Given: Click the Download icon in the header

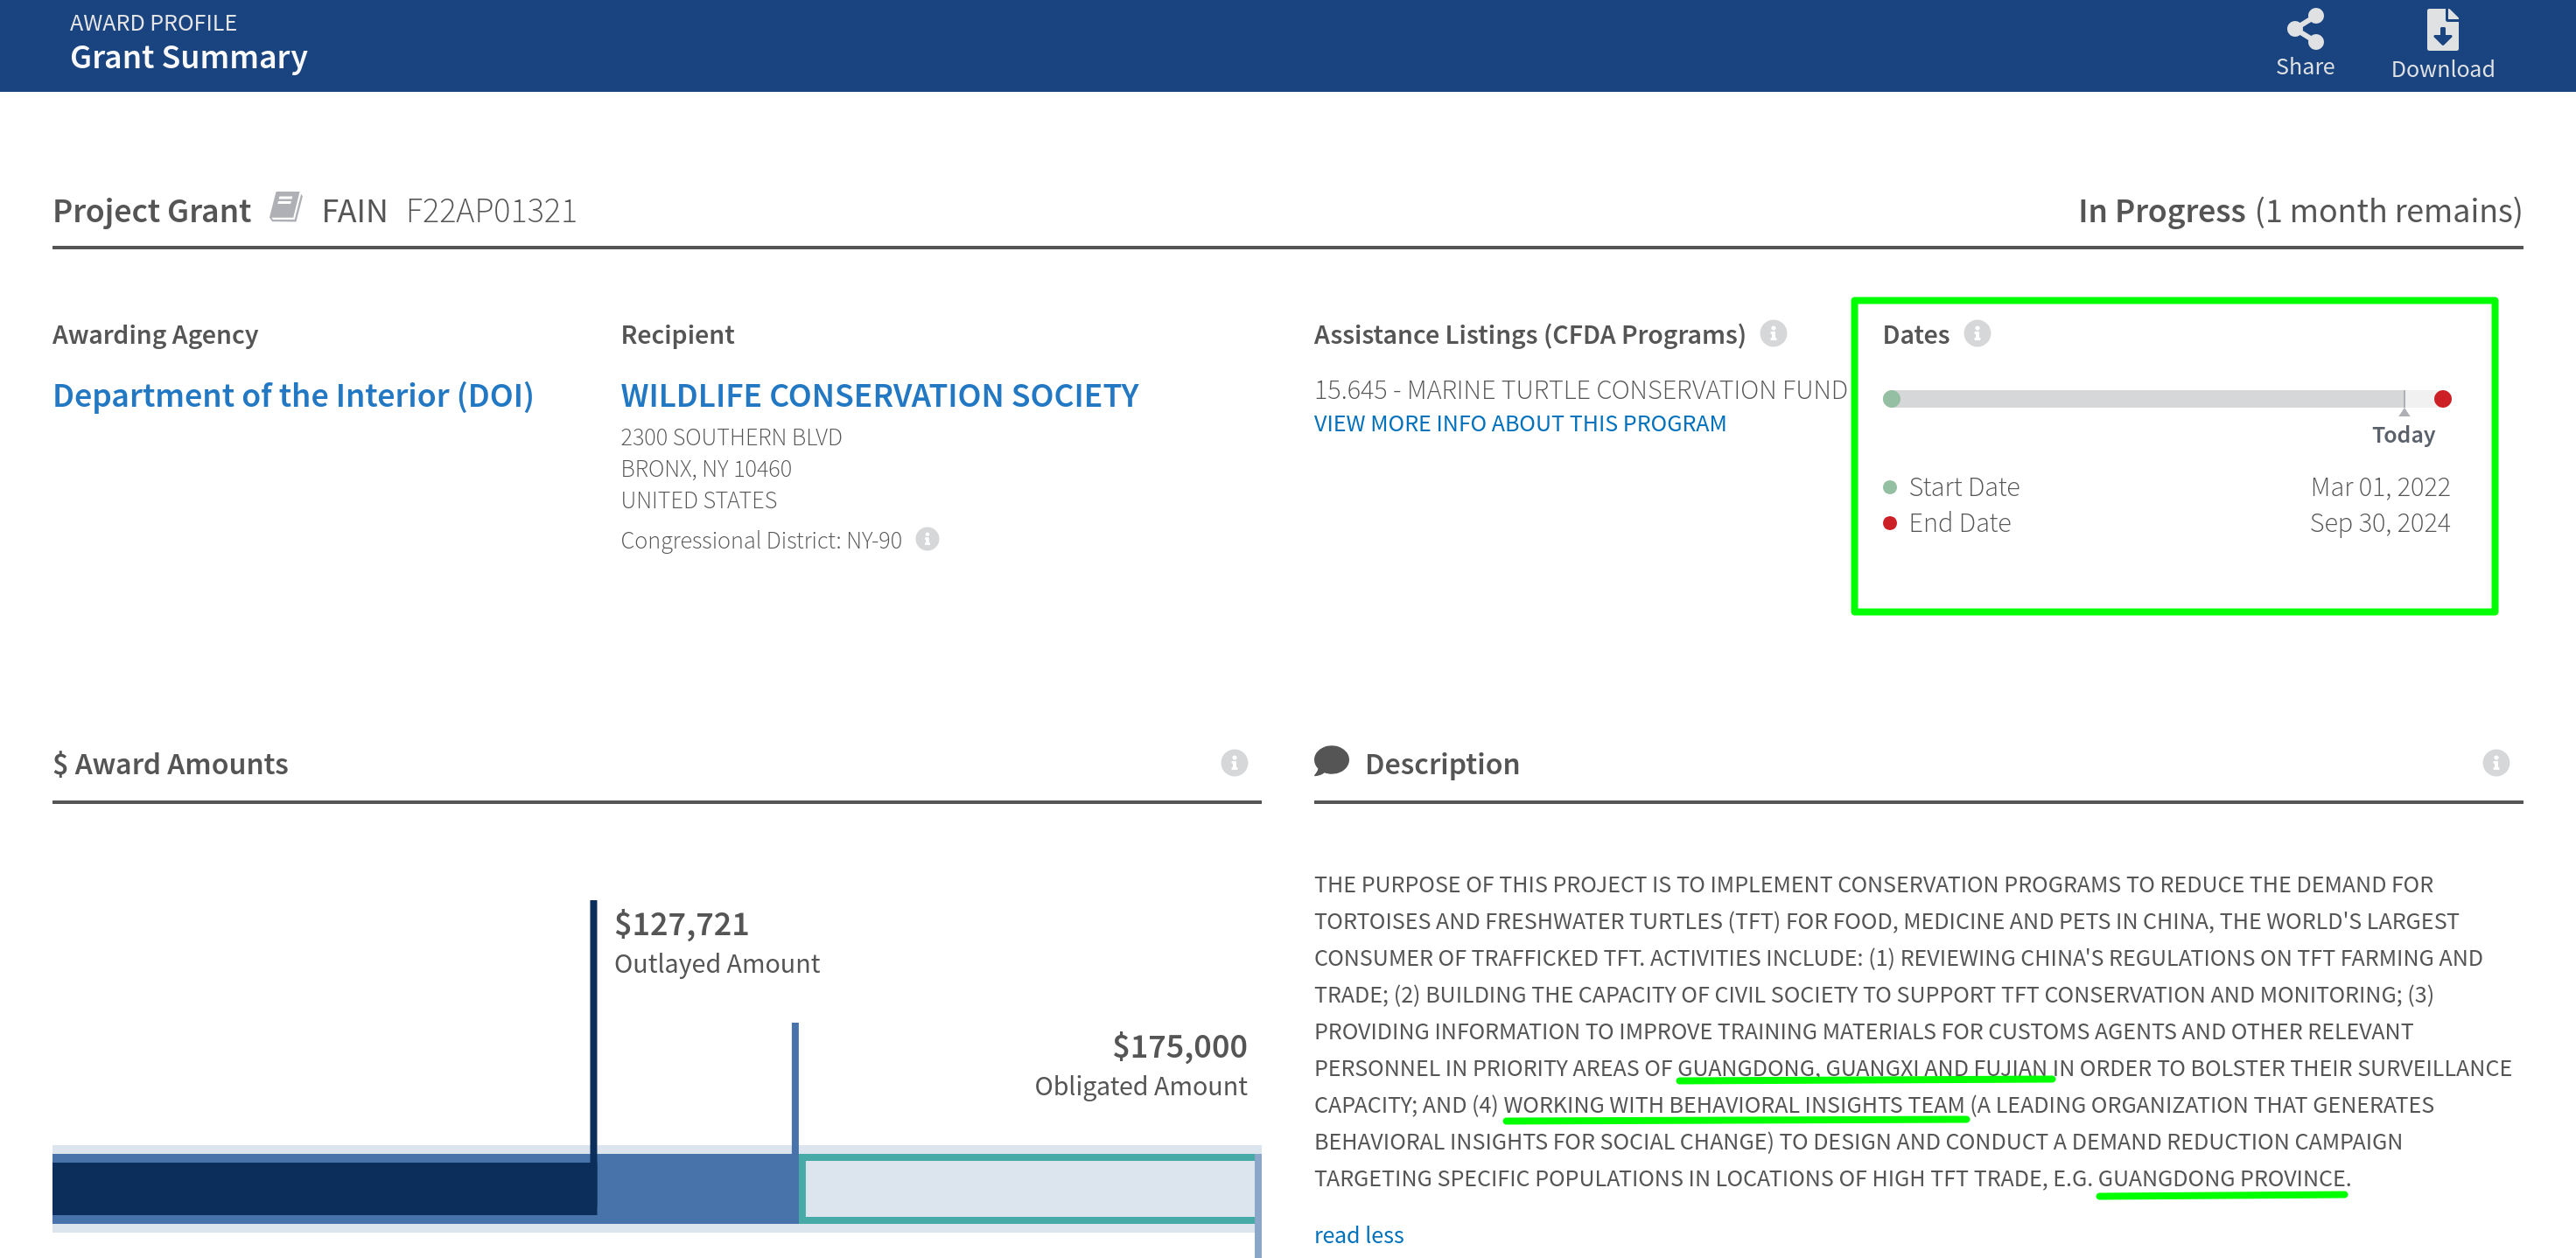Looking at the screenshot, I should click(x=2442, y=30).
